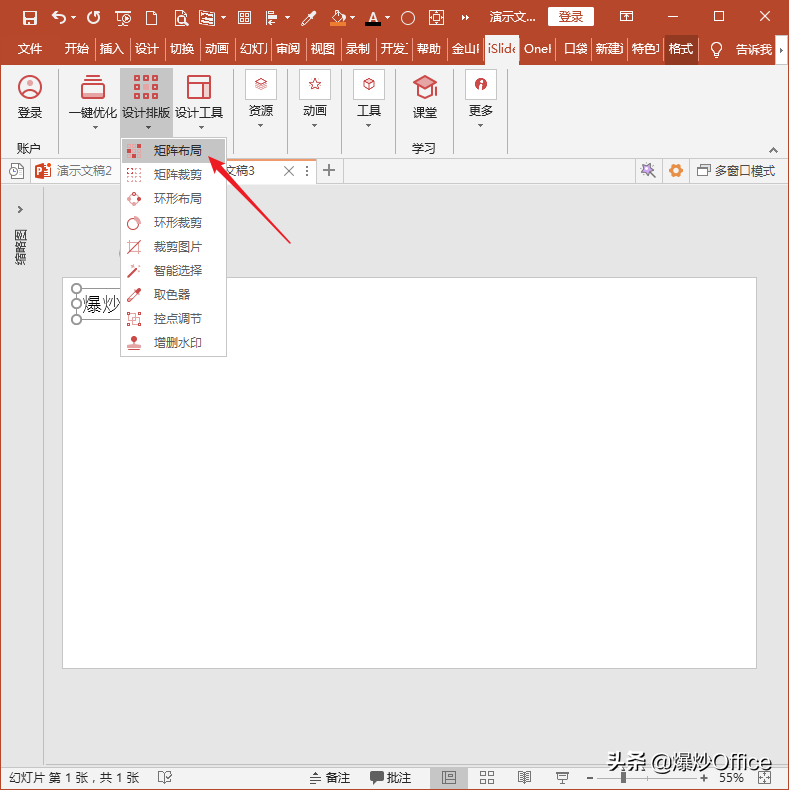Click the purple star icon beside 多窗口模式
Viewport: 789px width, 790px height.
(648, 171)
